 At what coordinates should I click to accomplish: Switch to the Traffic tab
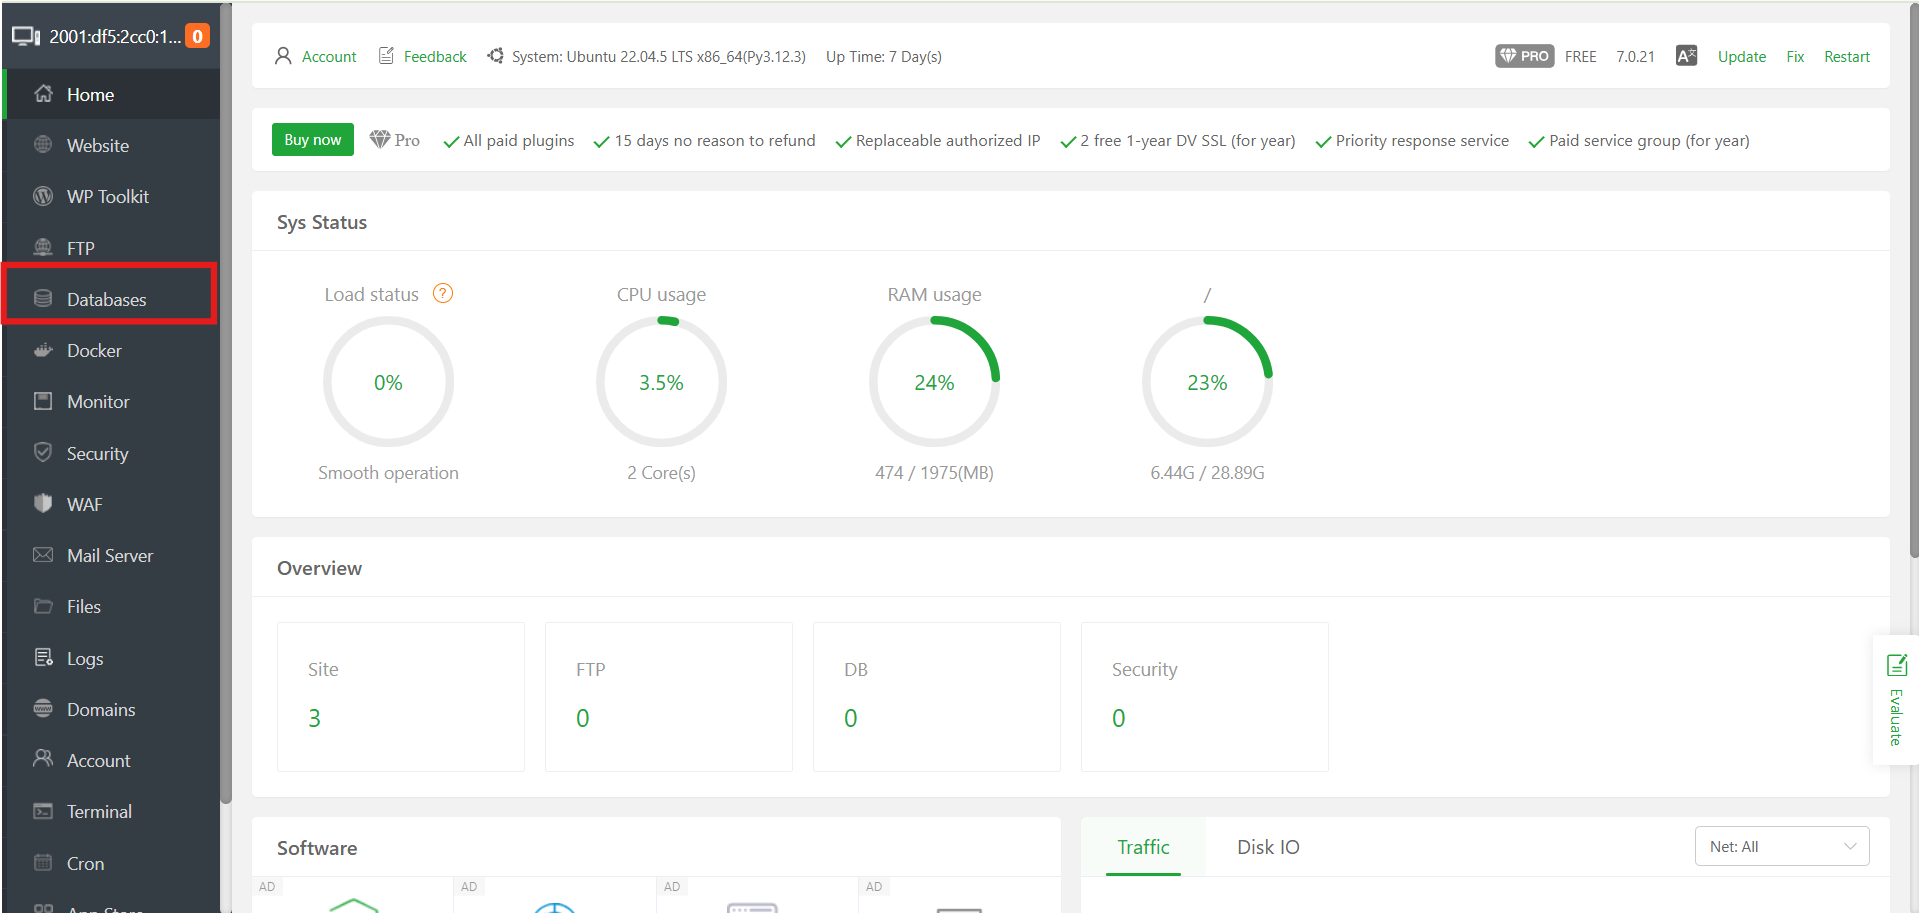pos(1143,847)
